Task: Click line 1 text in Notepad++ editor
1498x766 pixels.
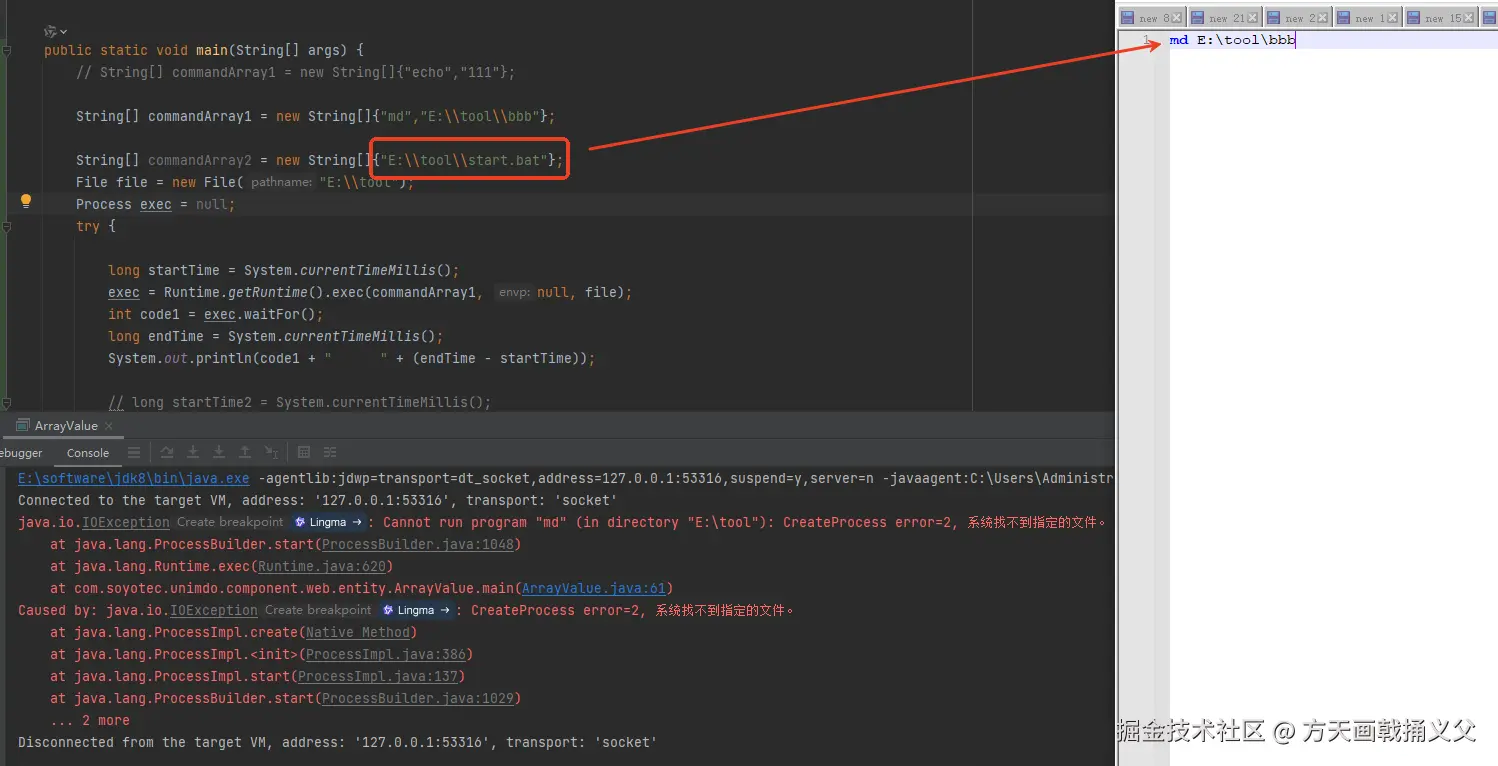Action: click(1232, 40)
